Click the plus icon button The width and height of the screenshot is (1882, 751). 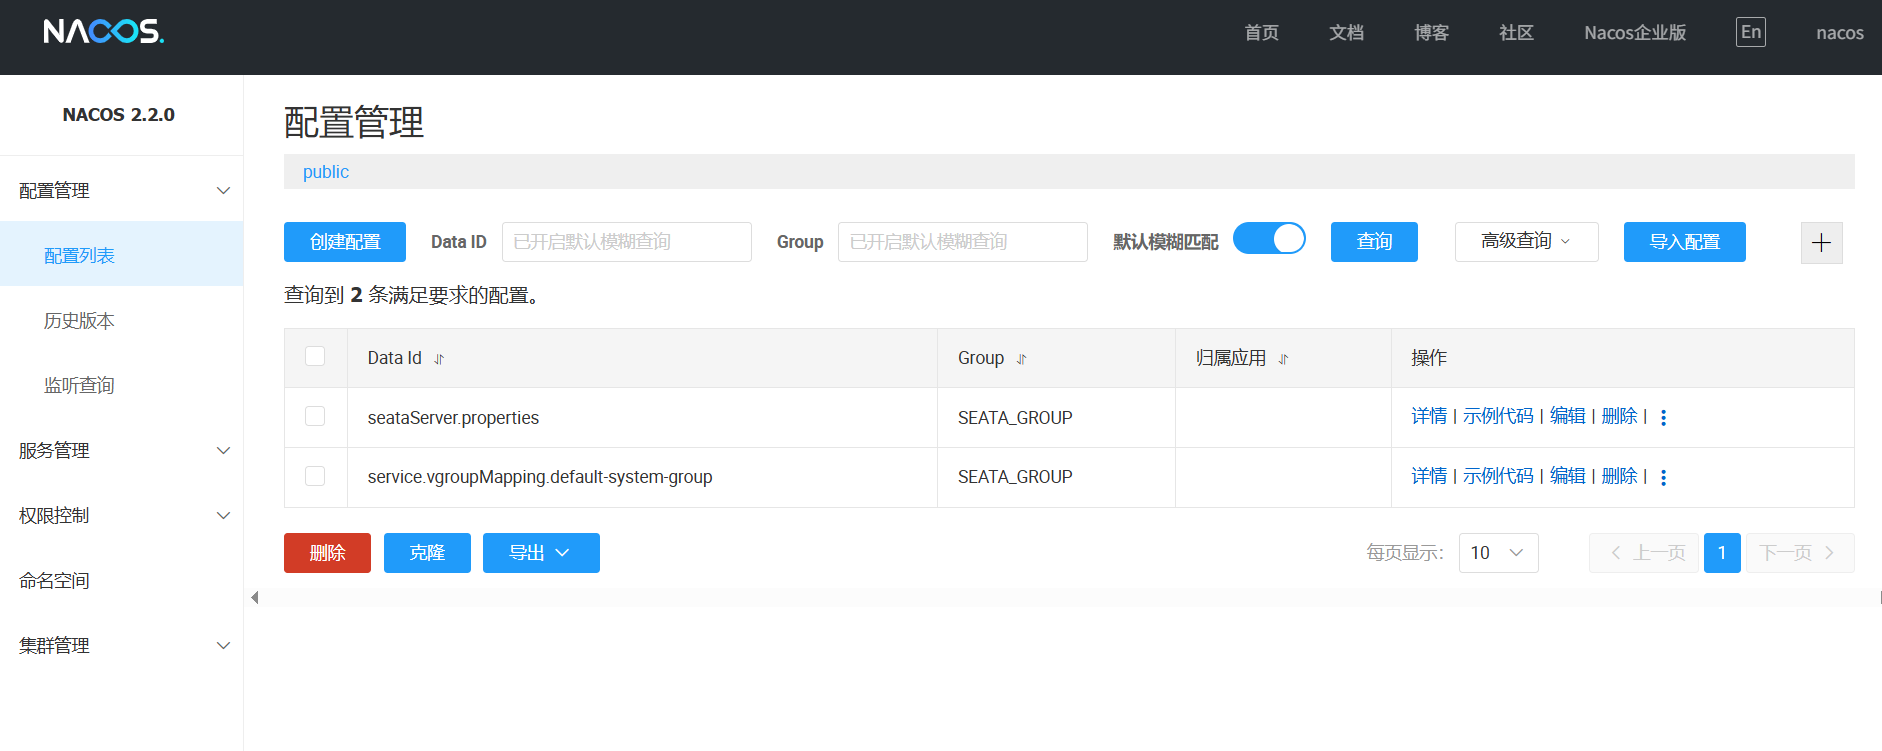click(x=1821, y=242)
